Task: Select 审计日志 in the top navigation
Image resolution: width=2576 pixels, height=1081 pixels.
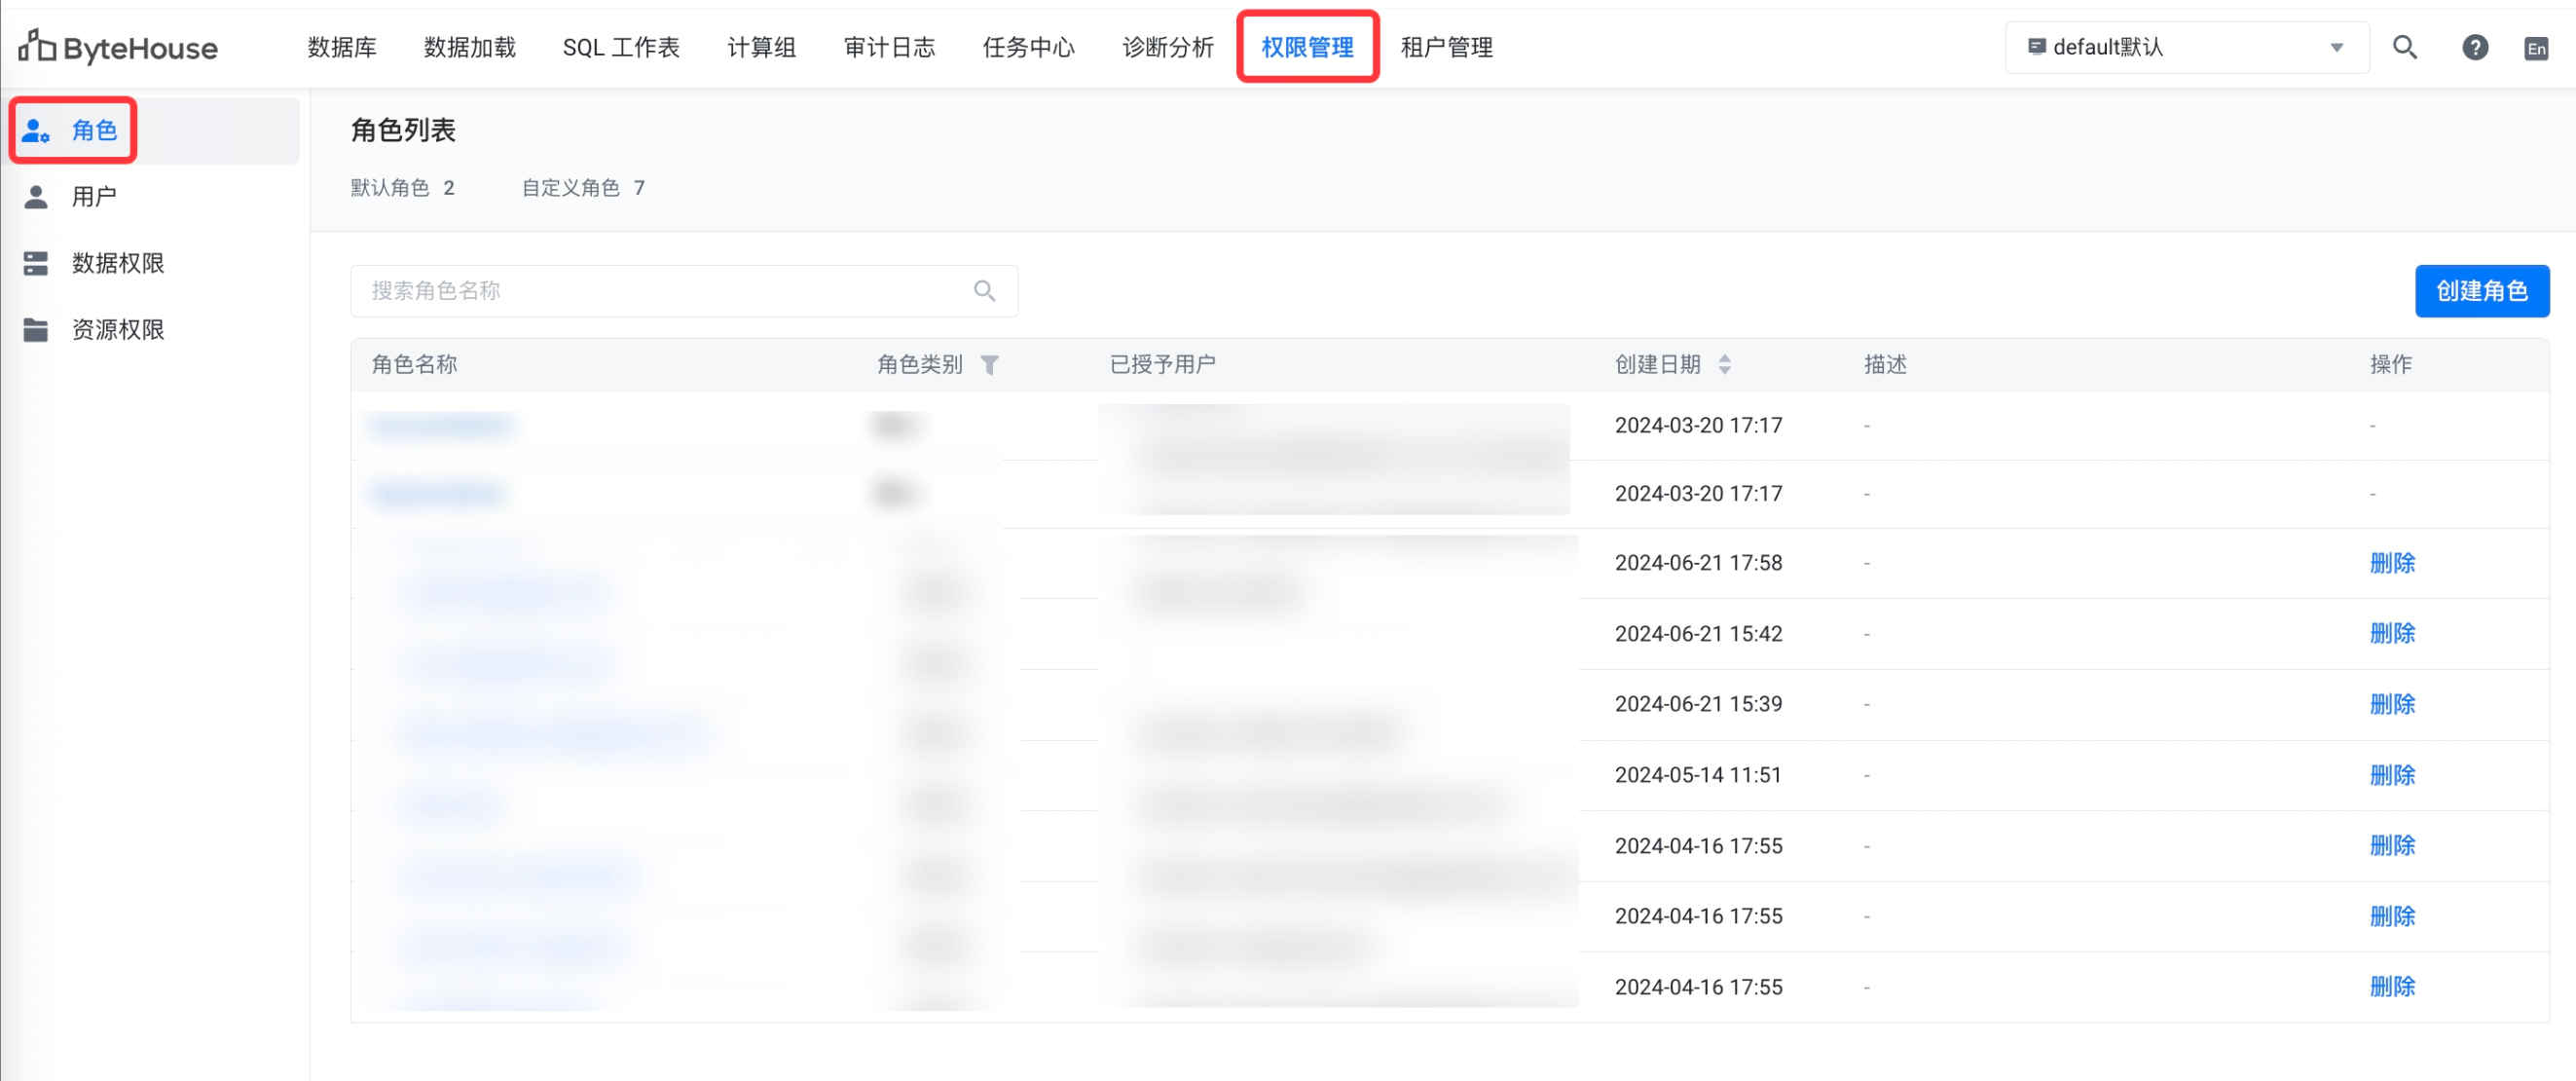Action: 889,47
